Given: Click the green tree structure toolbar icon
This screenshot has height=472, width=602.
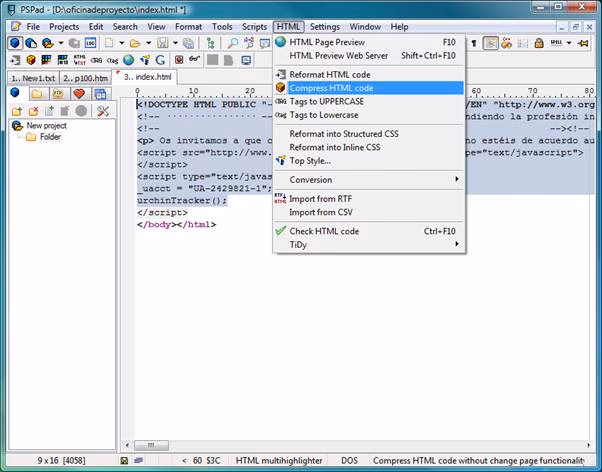Looking at the screenshot, I should 210,43.
